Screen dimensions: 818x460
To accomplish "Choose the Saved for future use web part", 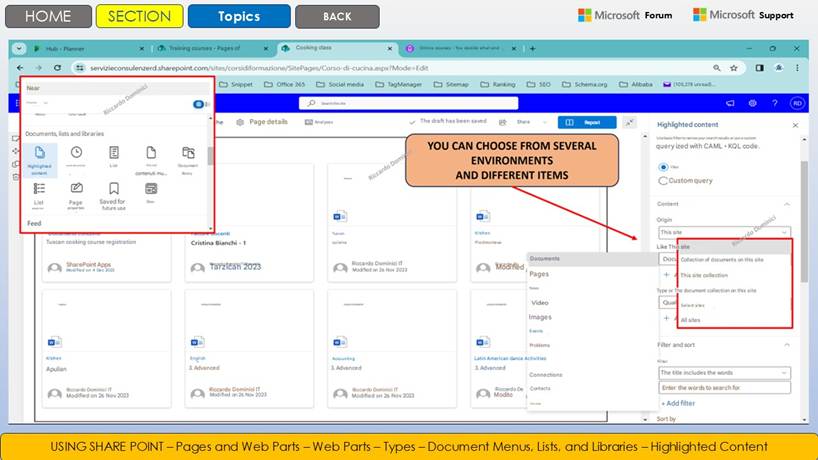I will click(x=113, y=190).
